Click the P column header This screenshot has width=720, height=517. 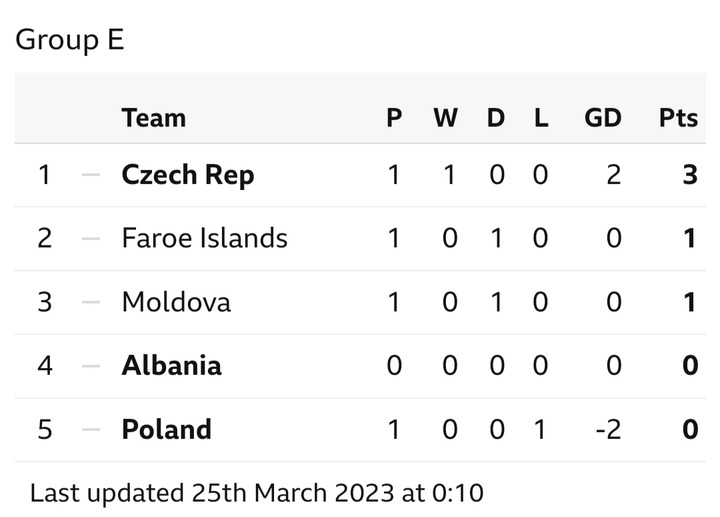click(x=394, y=118)
